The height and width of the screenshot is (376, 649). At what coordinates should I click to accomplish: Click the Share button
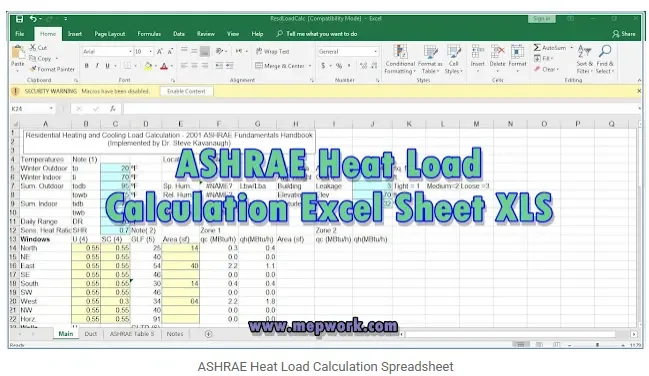624,34
